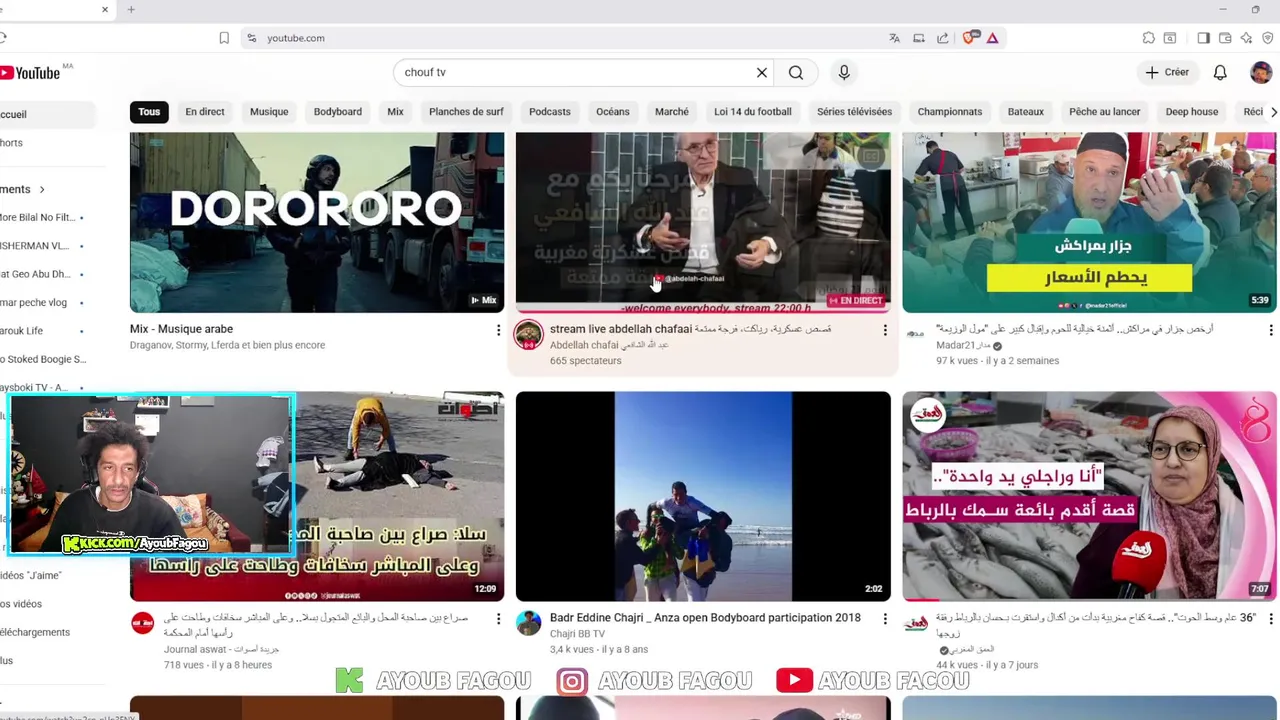
Task: Select the Pêche au lancer chip
Action: (1105, 112)
